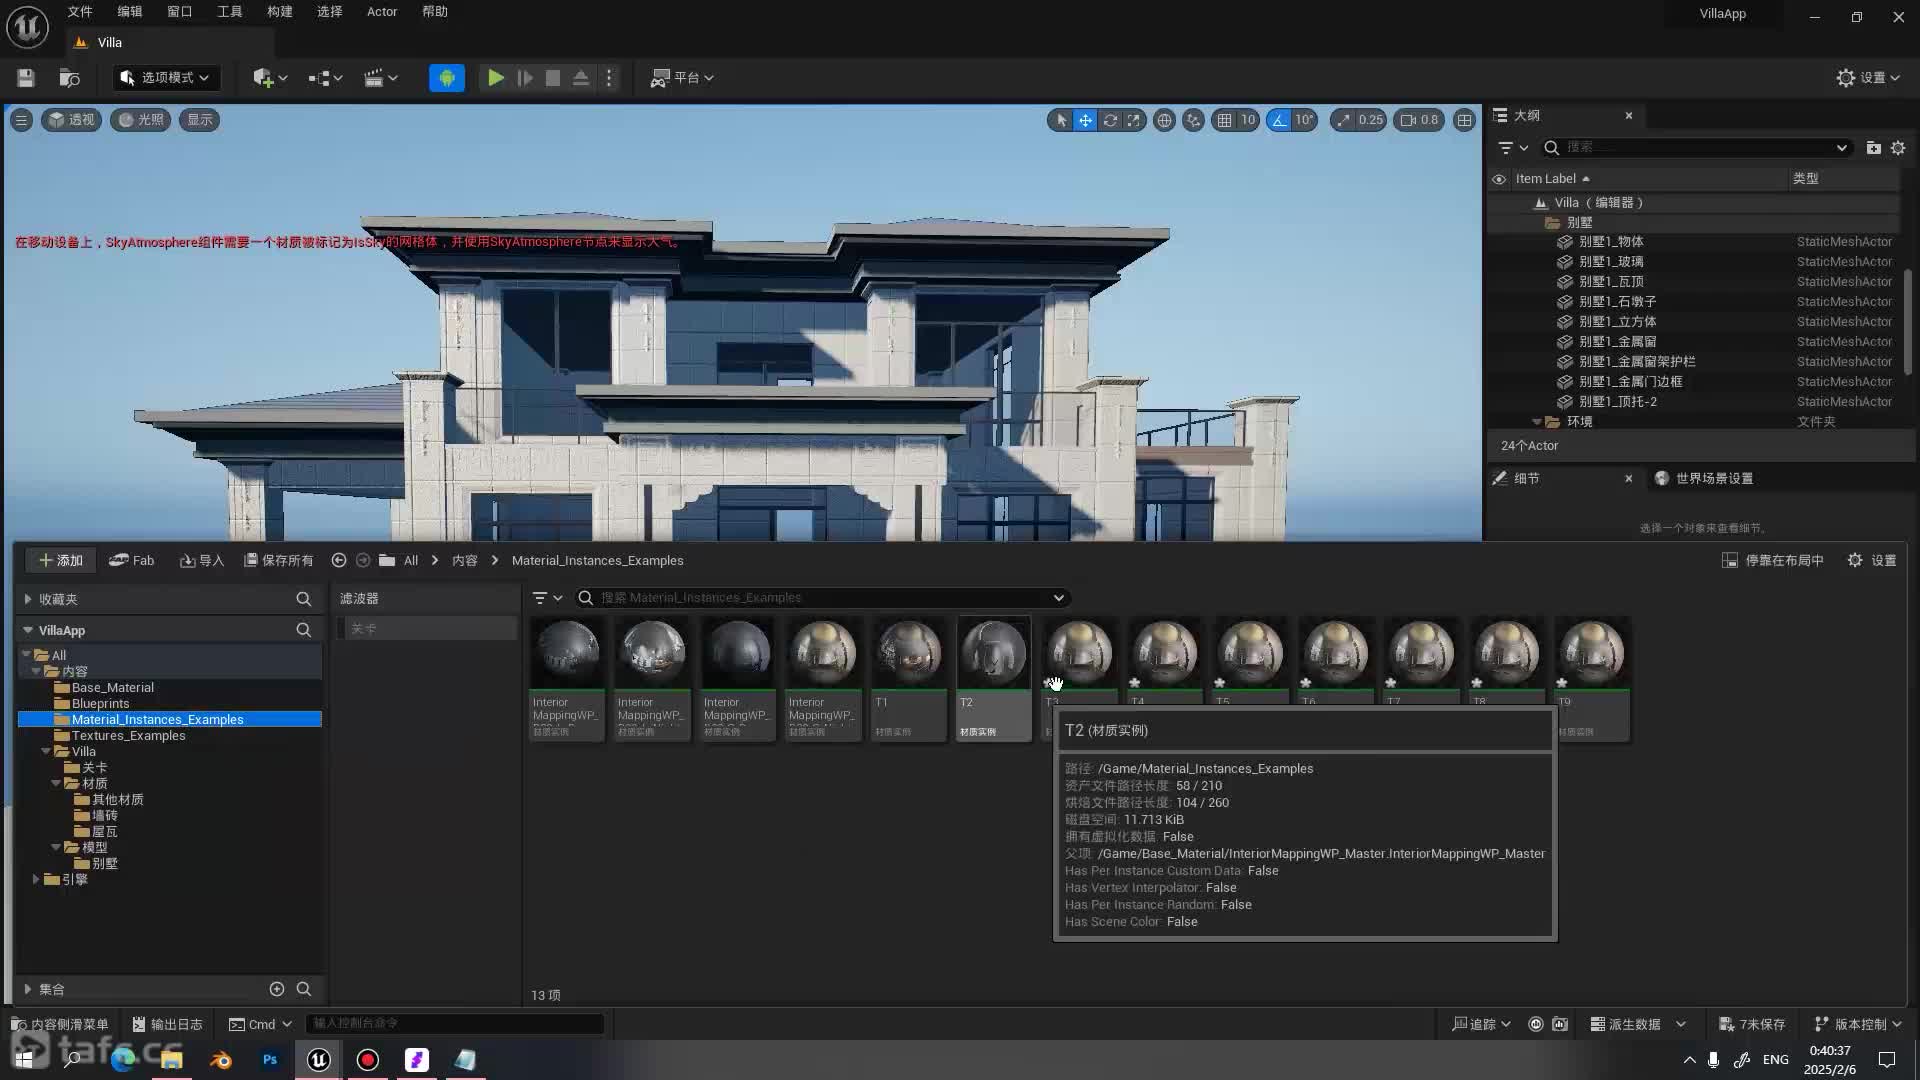Activate the scale gizmo tool

tap(1134, 120)
